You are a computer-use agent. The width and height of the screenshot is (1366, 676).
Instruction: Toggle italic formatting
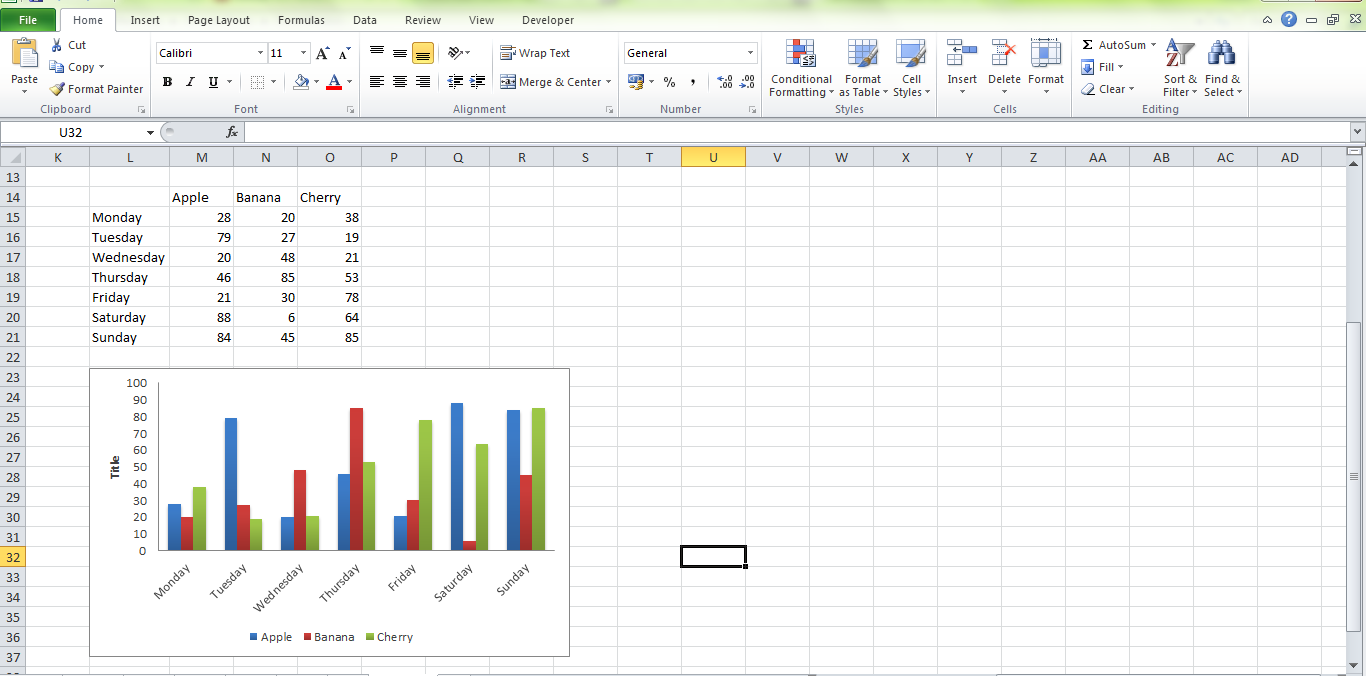click(x=189, y=82)
